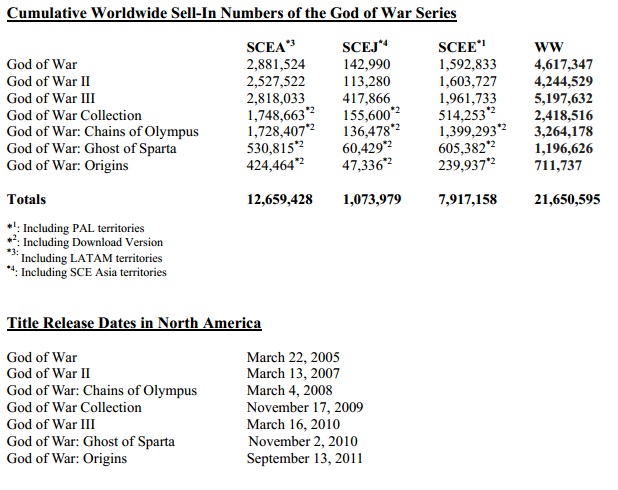Click the footnote "Including SCE Asia territories"
618x490 pixels.
click(x=95, y=272)
